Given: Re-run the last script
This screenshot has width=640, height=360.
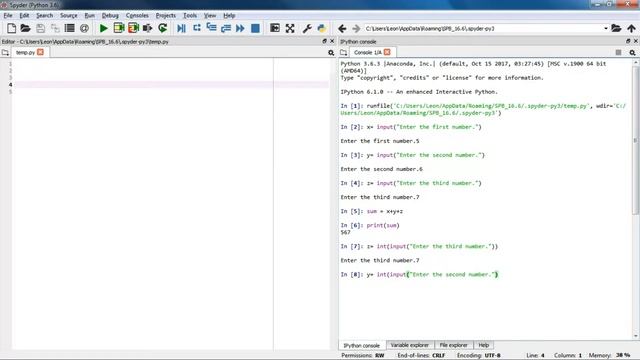Looking at the screenshot, I should coord(163,28).
